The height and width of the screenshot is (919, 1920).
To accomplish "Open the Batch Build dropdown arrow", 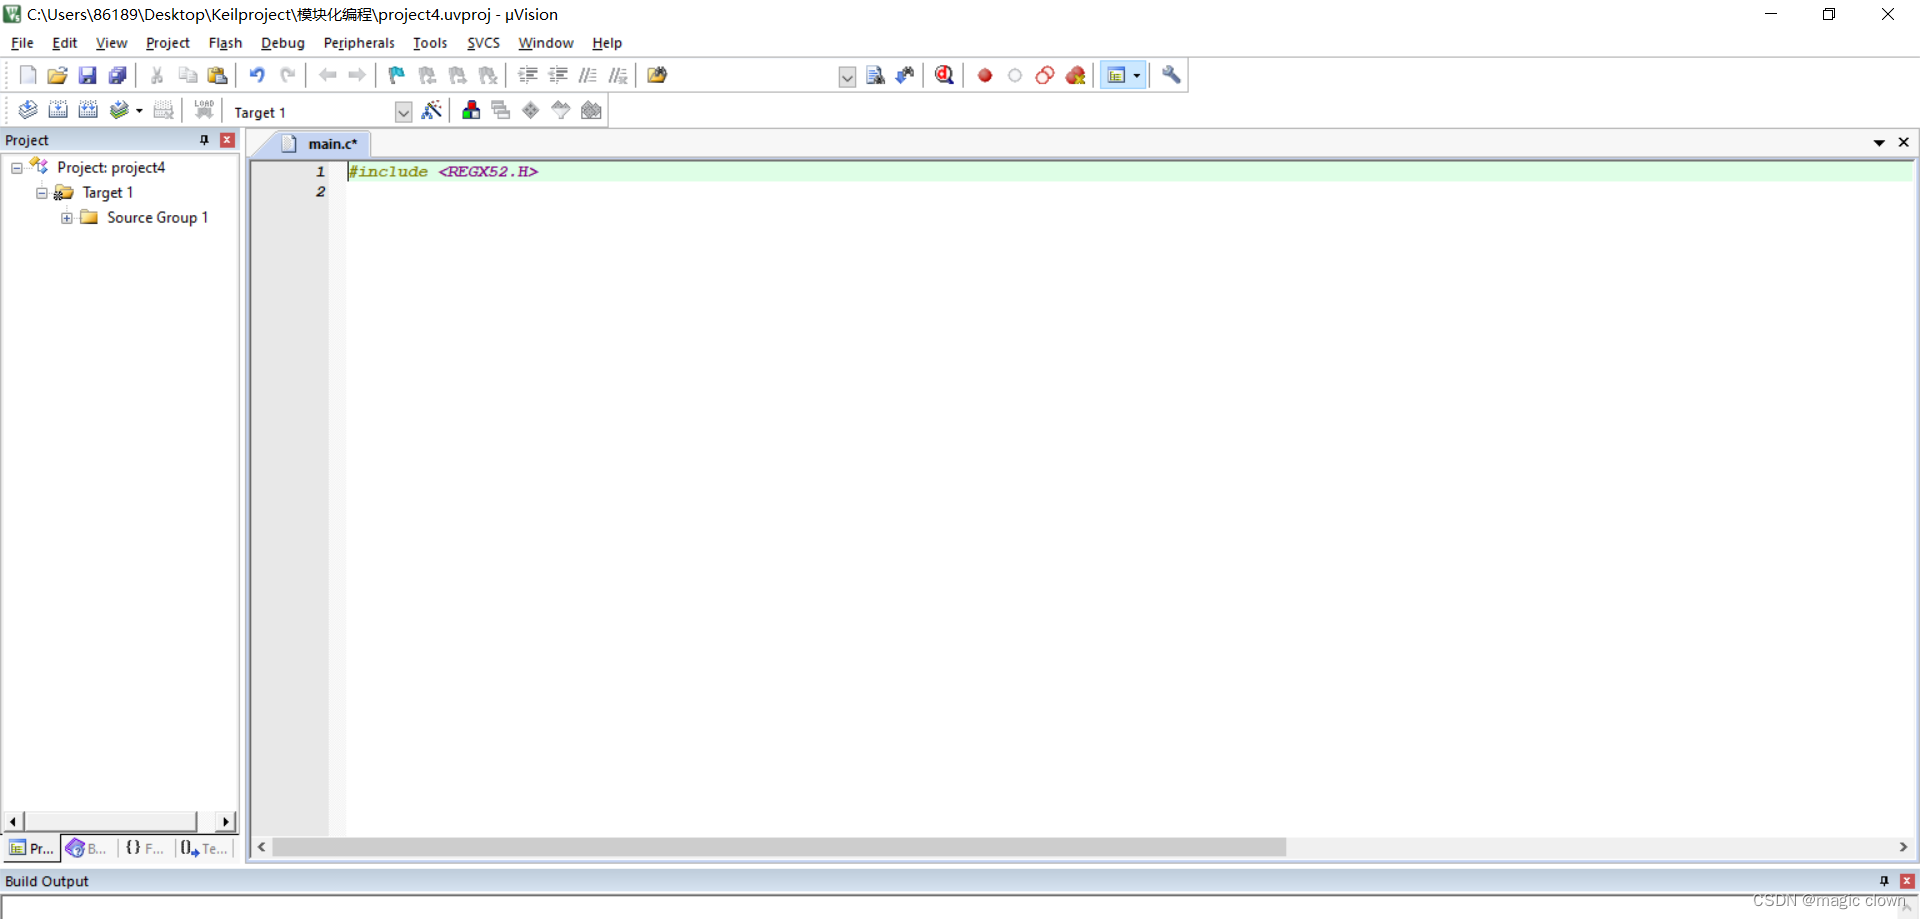I will (x=139, y=111).
